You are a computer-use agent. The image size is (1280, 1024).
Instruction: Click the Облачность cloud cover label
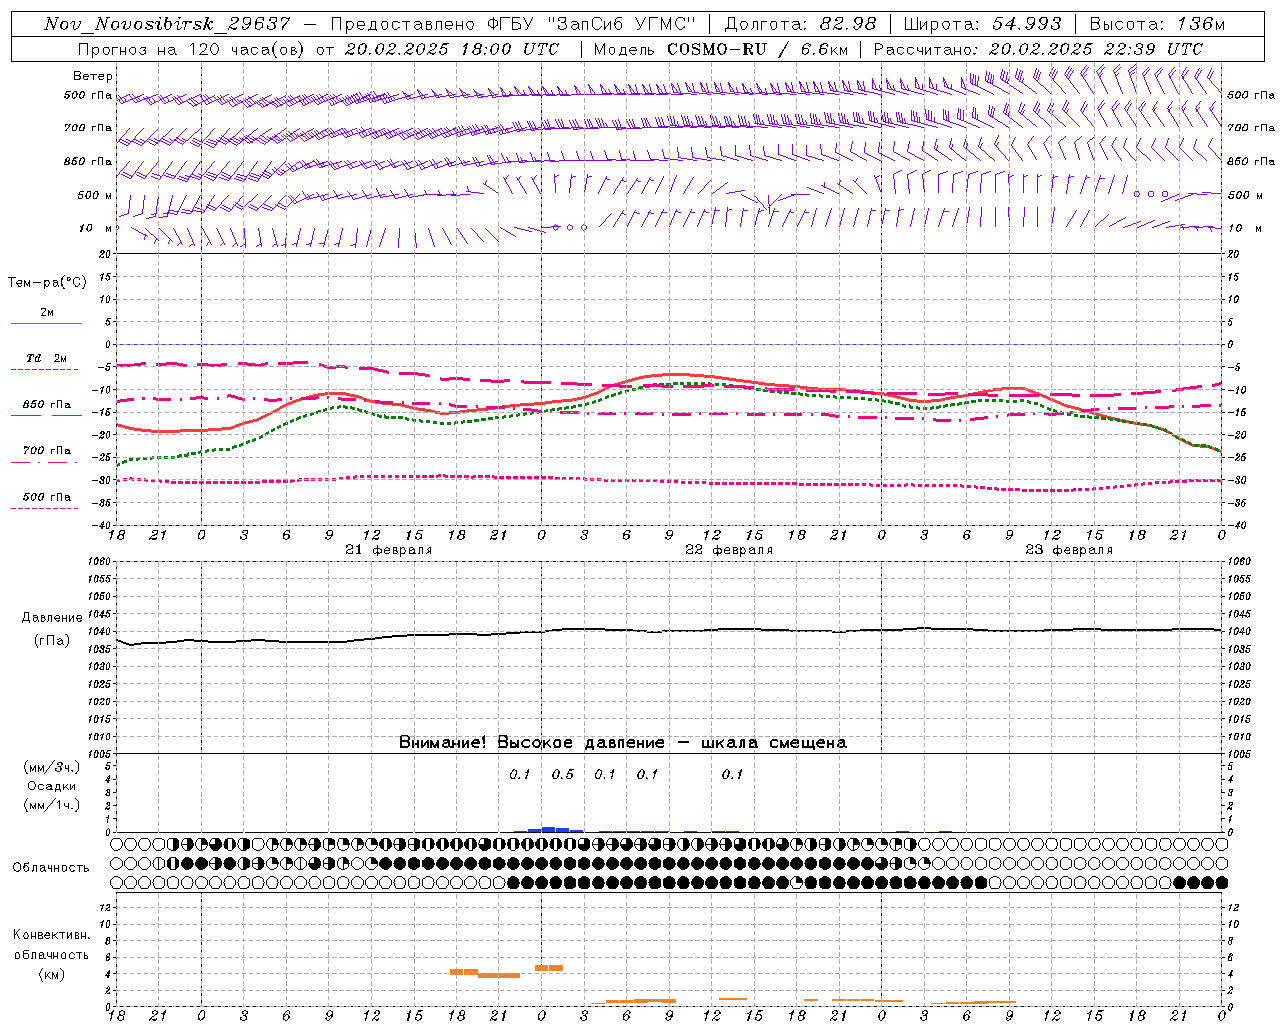click(51, 867)
